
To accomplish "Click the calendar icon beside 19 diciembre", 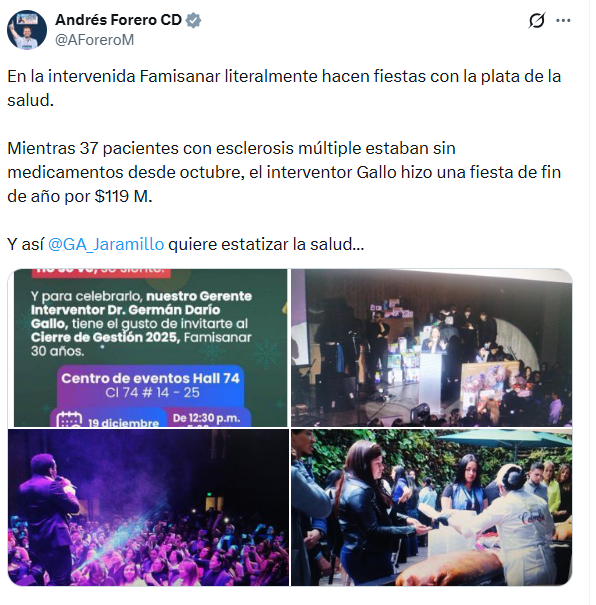I will tap(69, 419).
